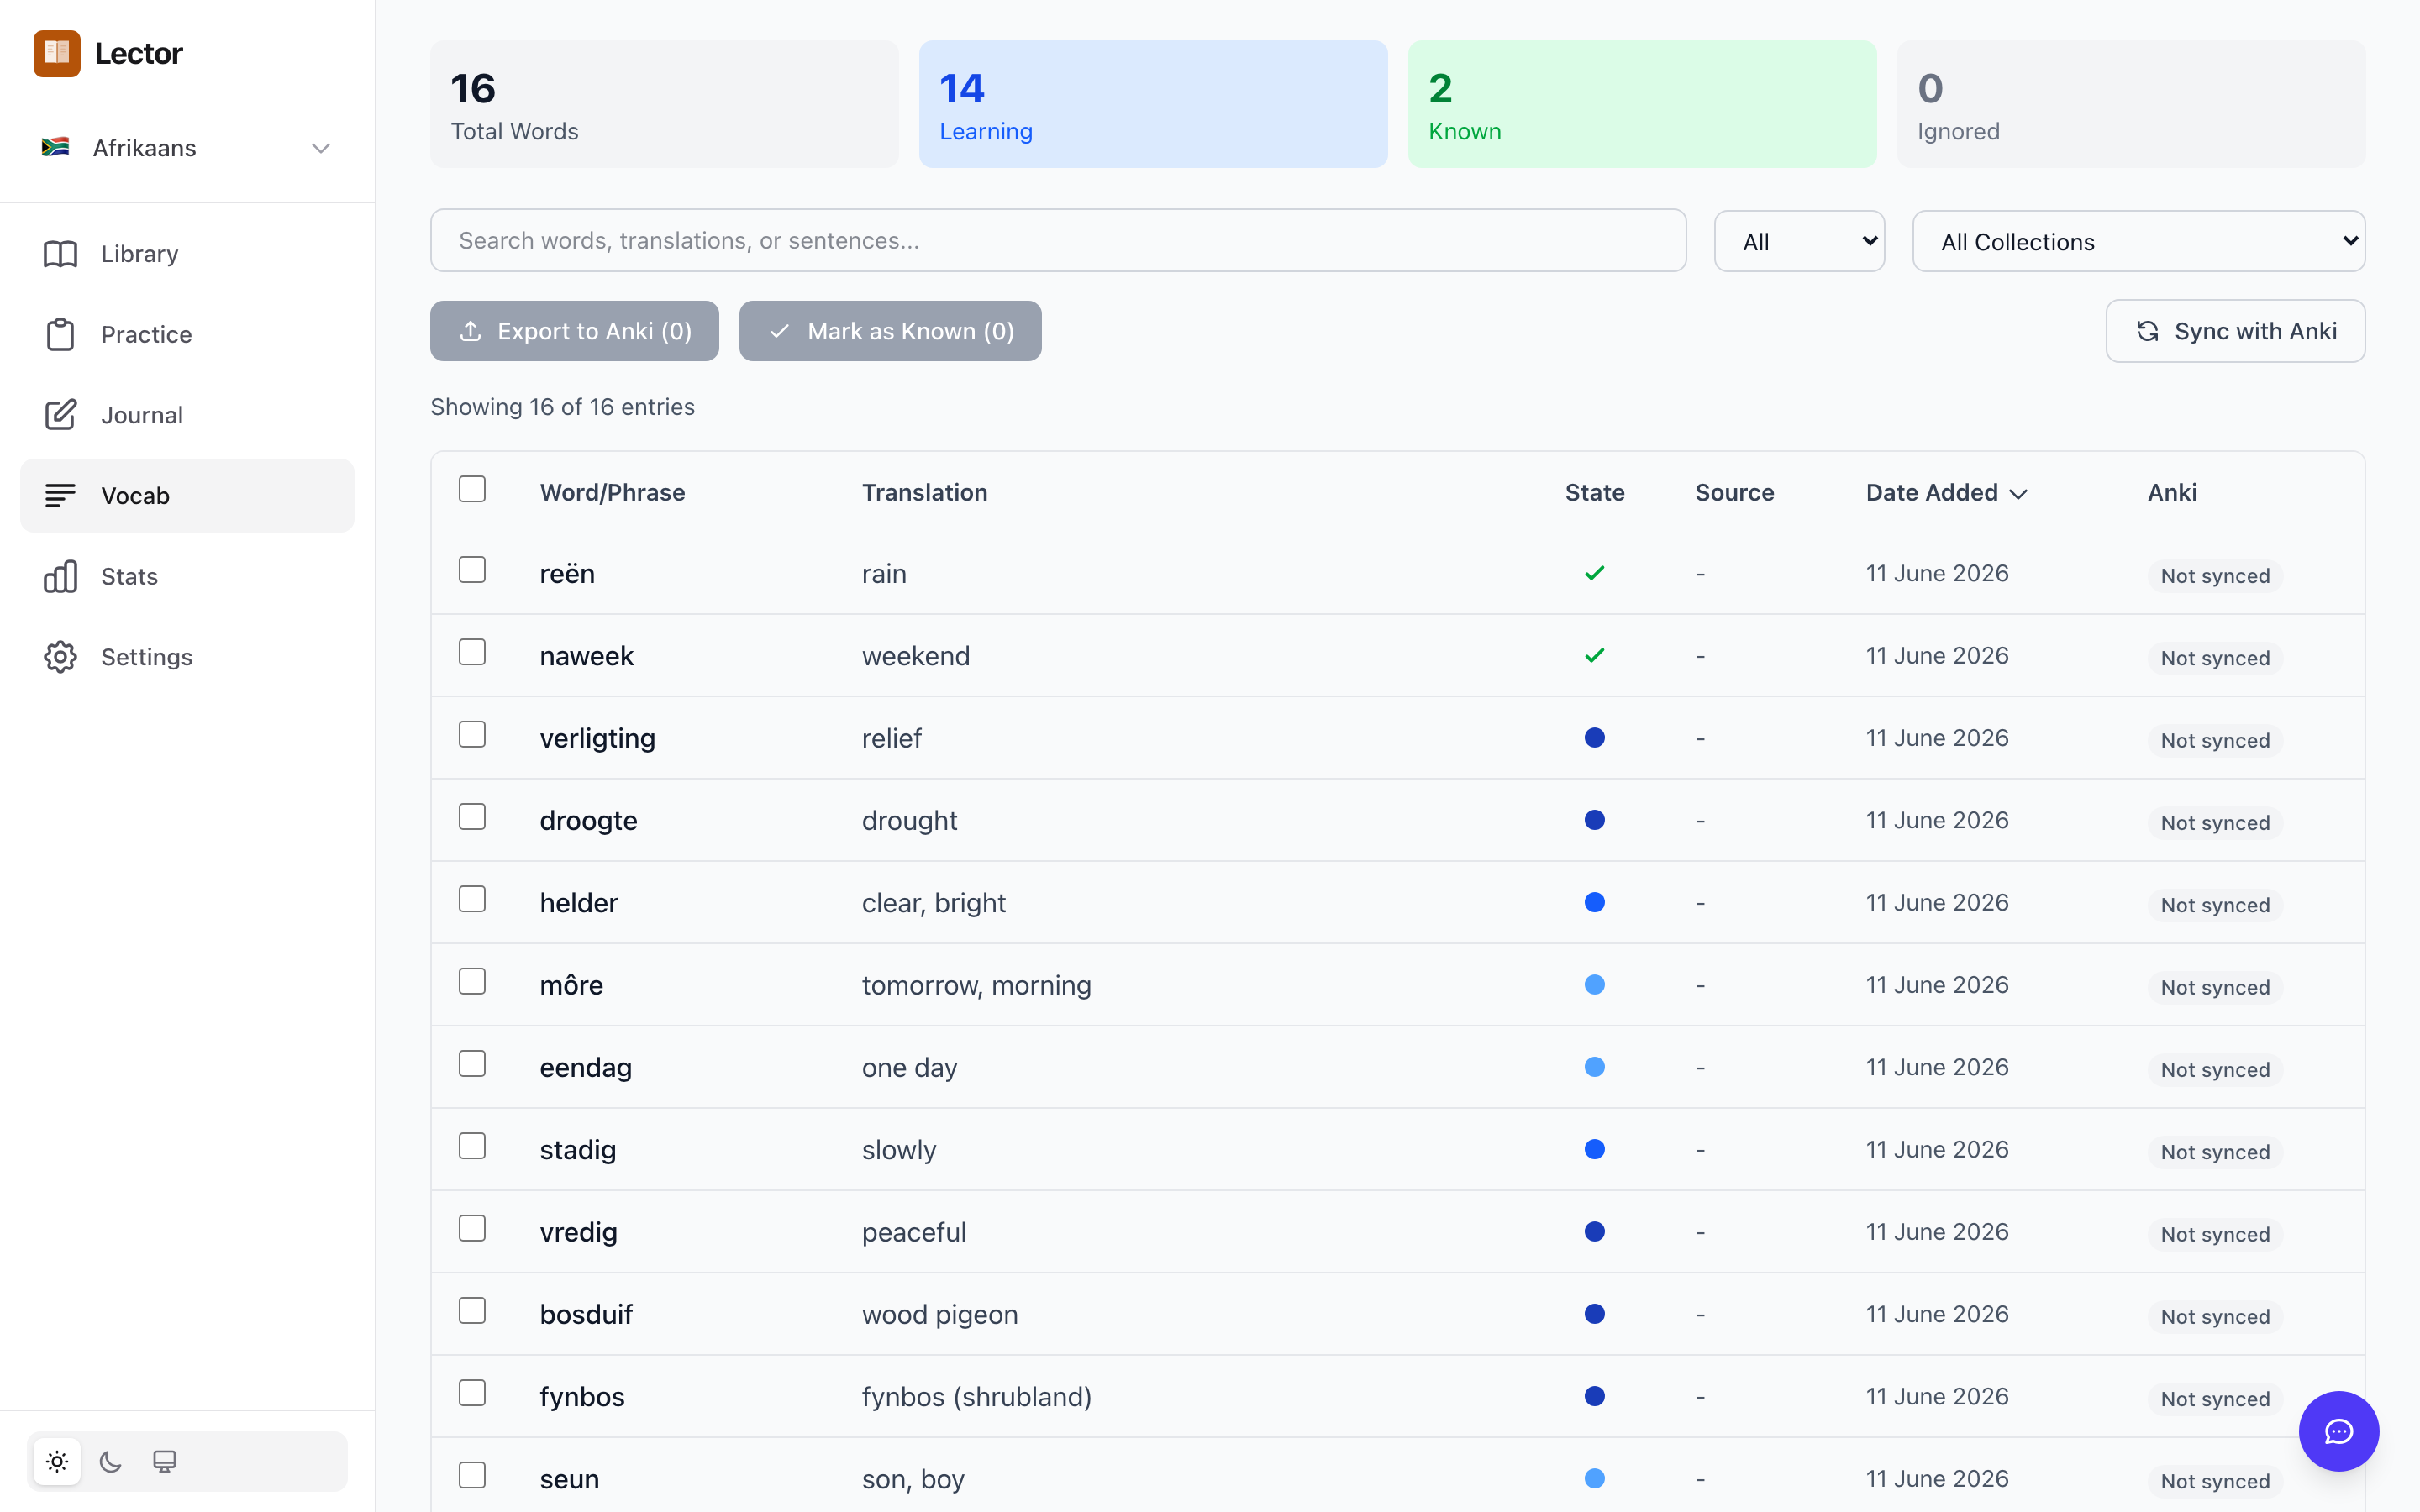Click the state dot for môre

(1595, 985)
